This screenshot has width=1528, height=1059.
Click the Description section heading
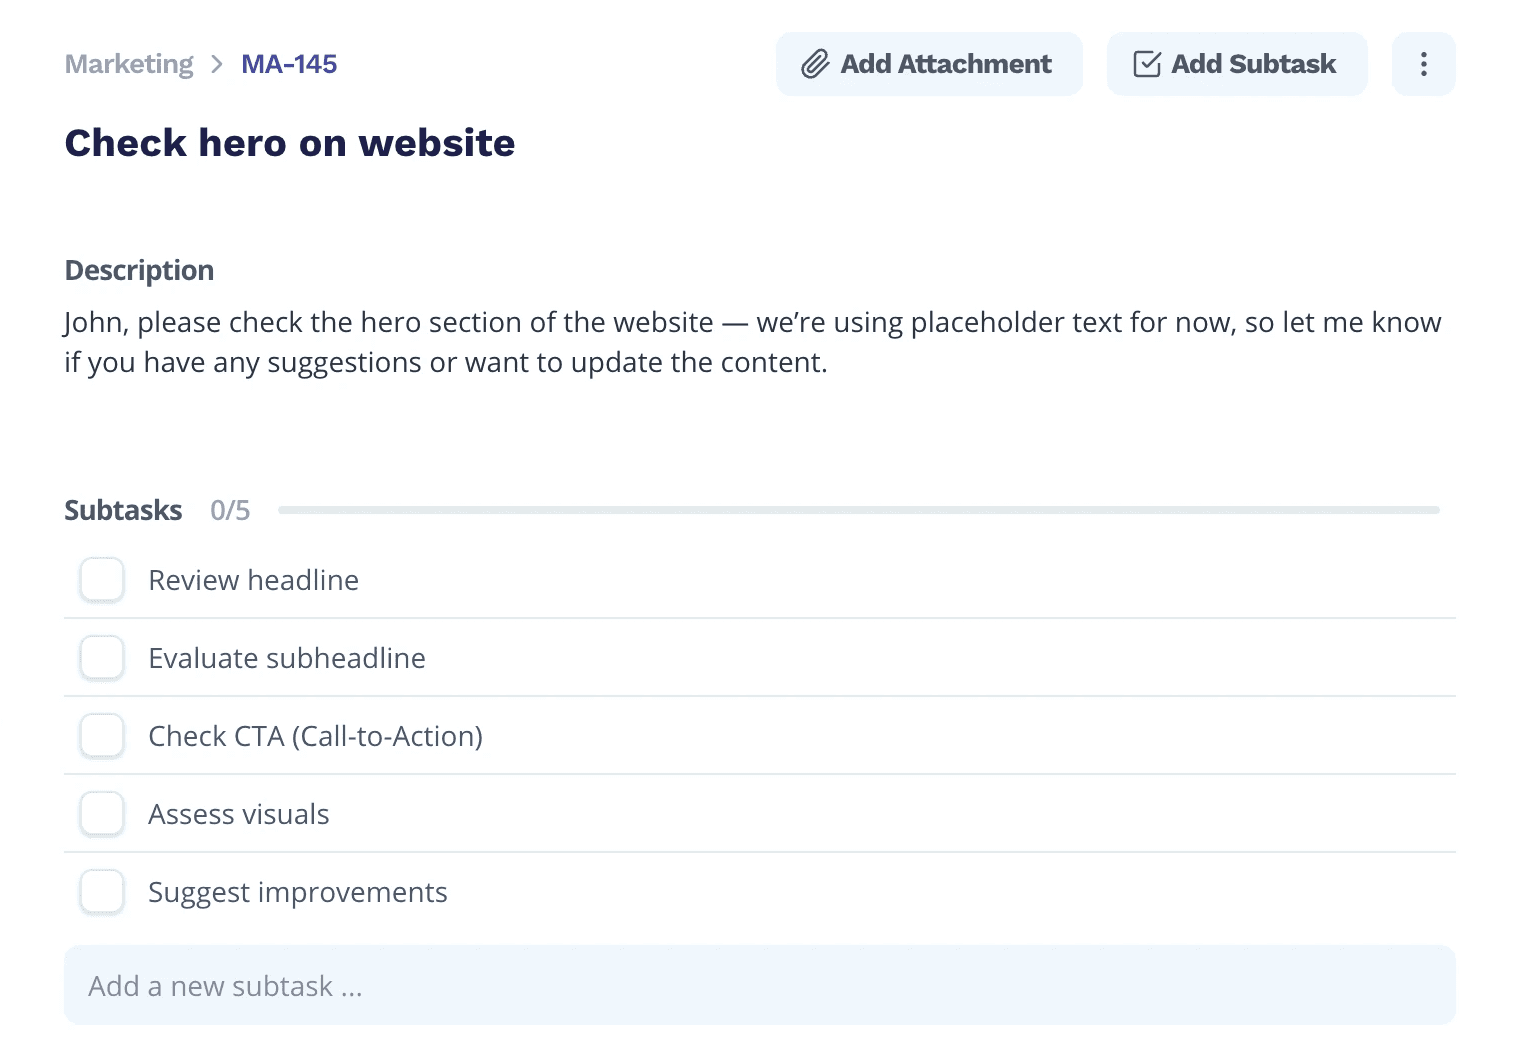coord(139,269)
